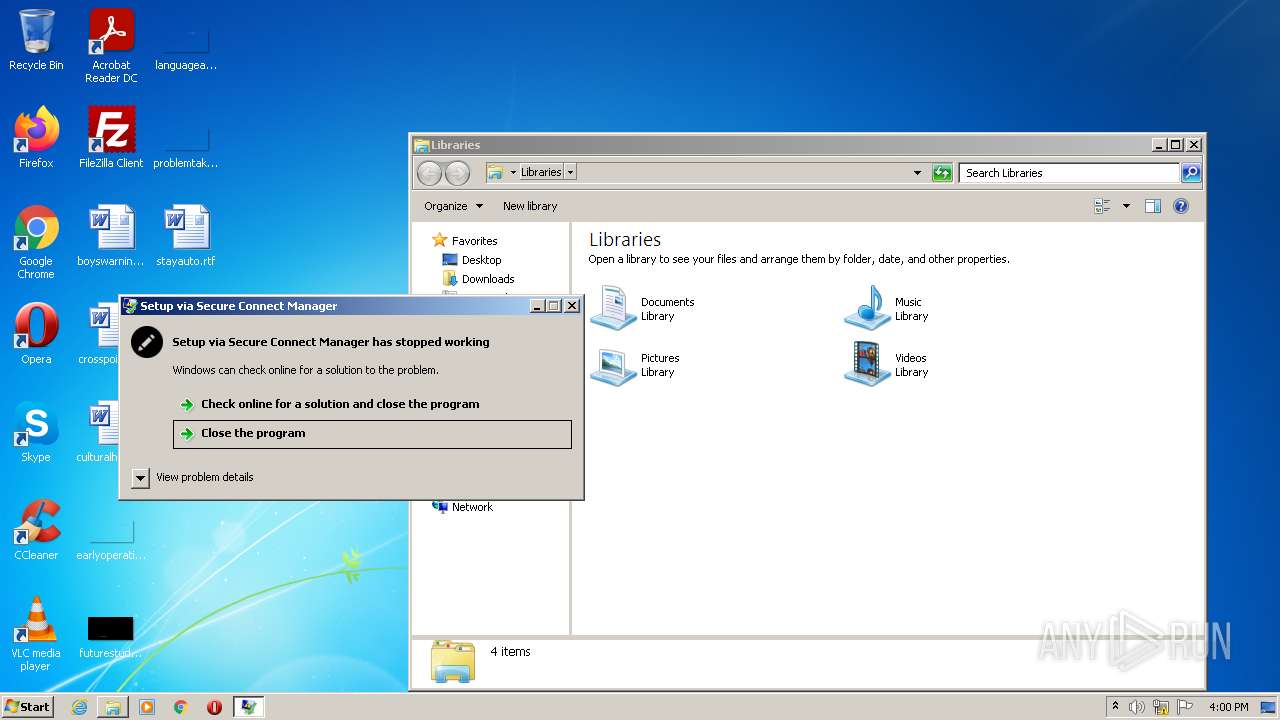Click the Back navigation arrow in Libraries
The width and height of the screenshot is (1280, 720).
coord(429,173)
